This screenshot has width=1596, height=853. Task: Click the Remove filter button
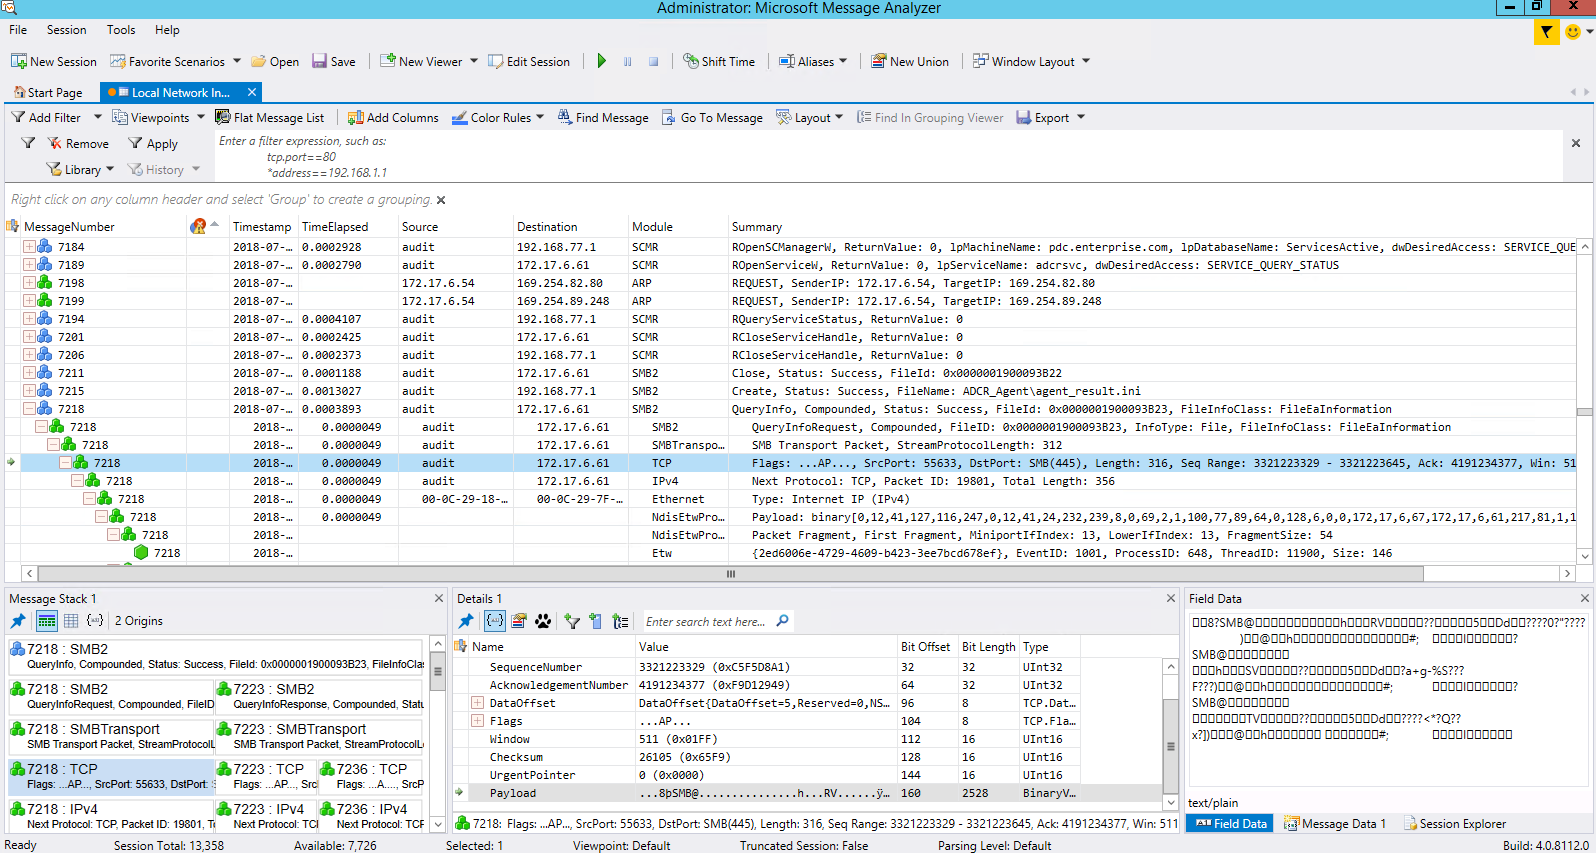coord(78,143)
